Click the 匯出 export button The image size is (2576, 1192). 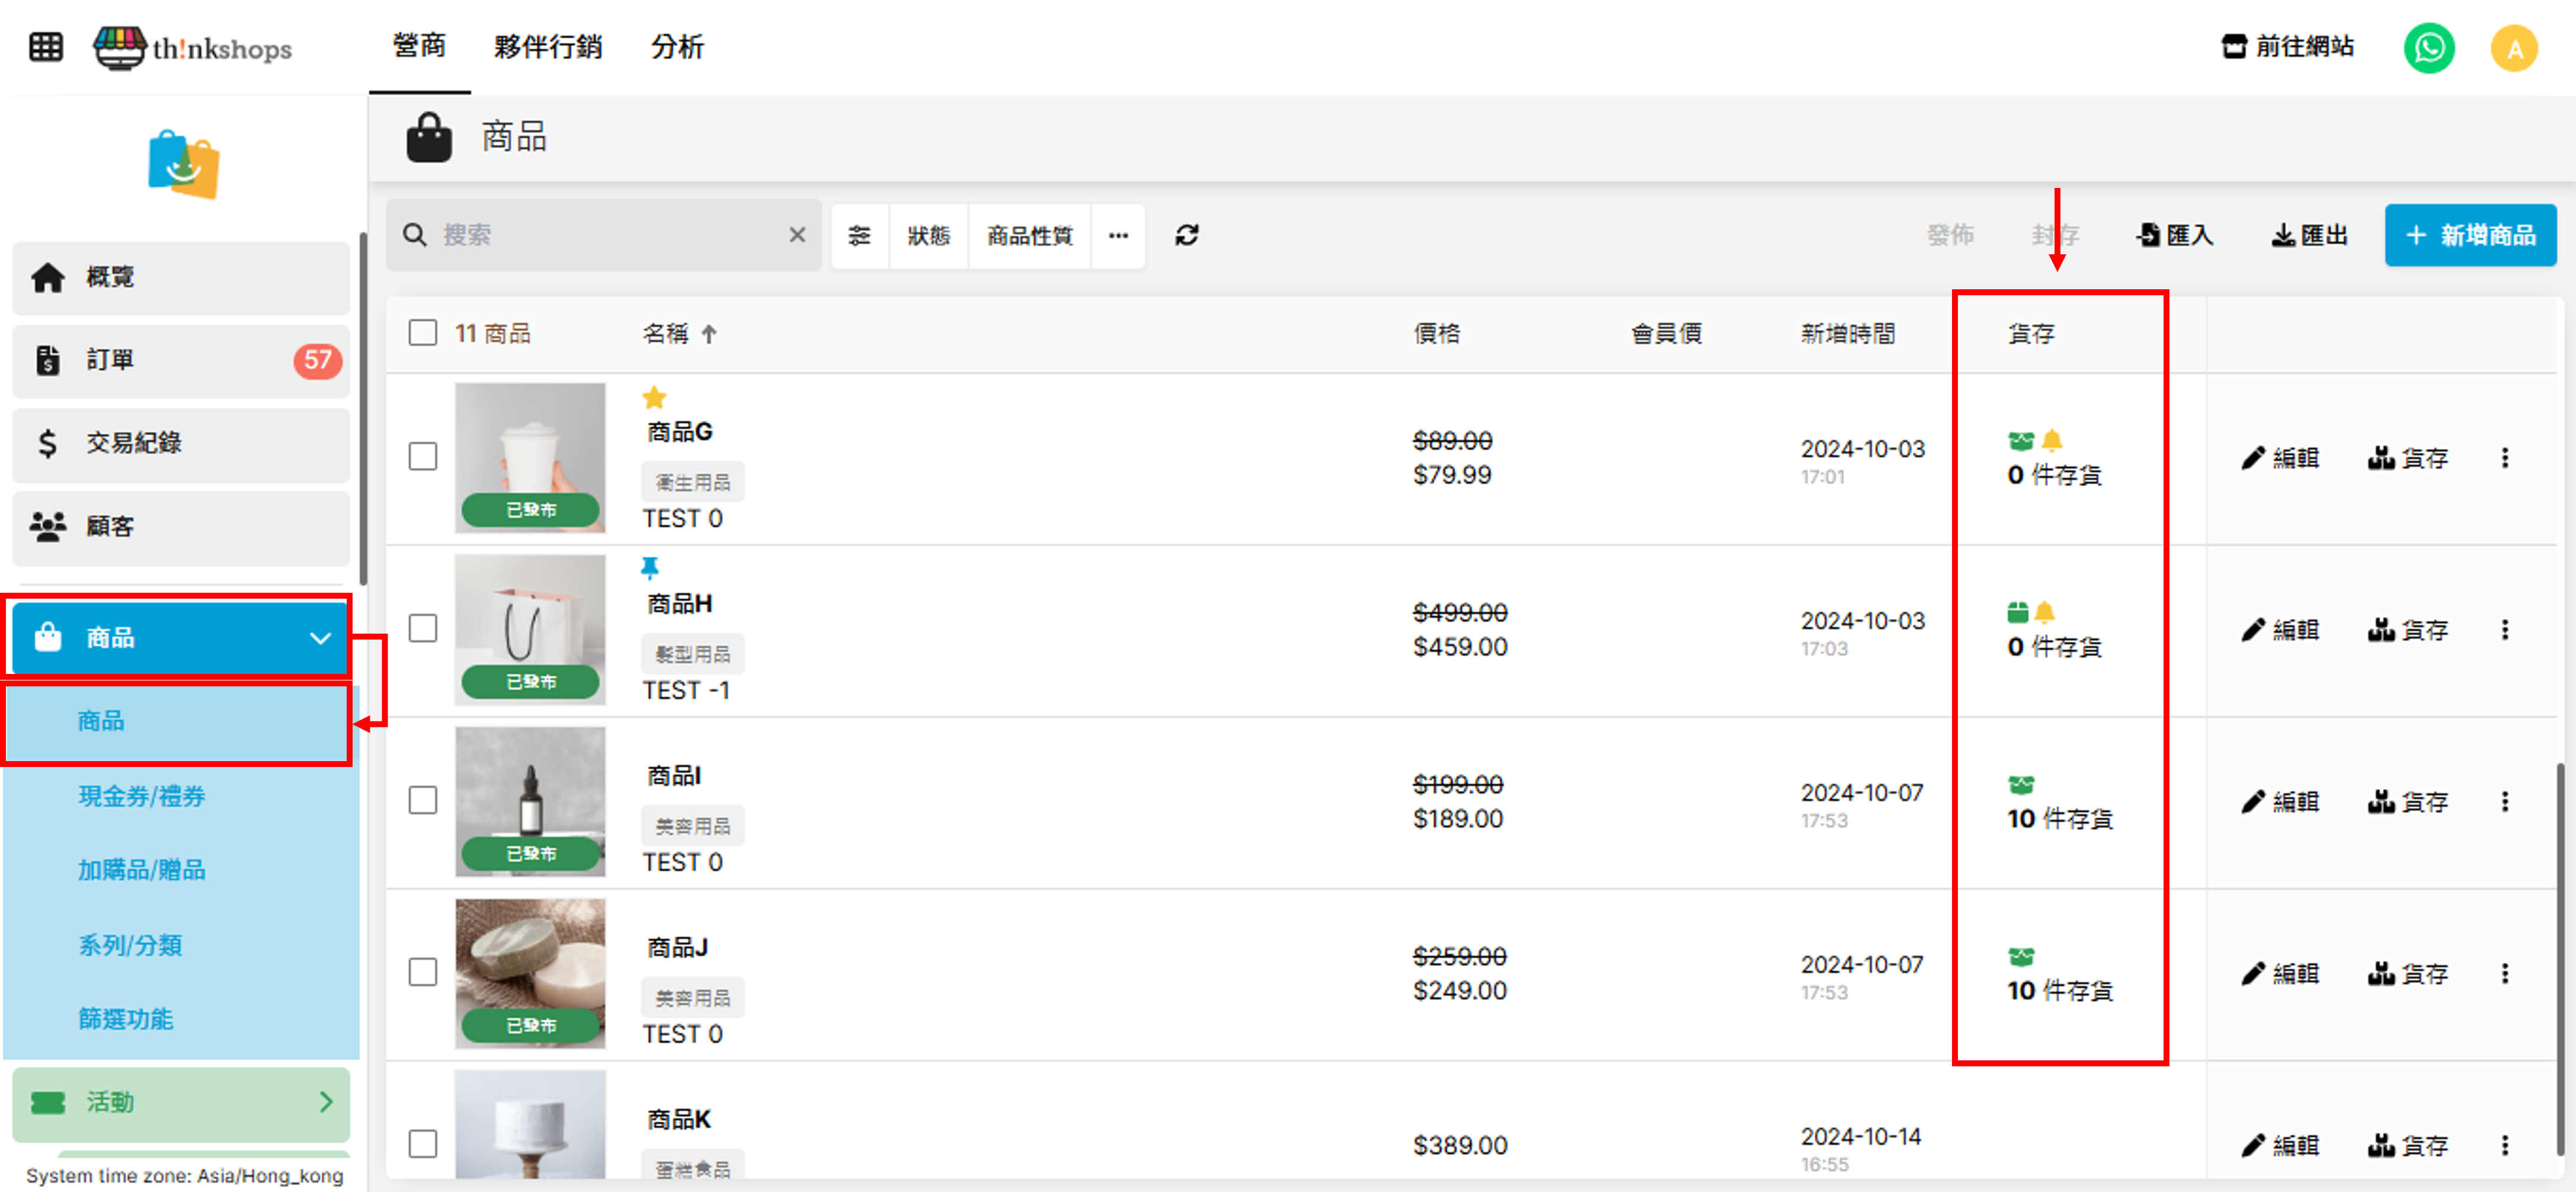[x=2309, y=235]
